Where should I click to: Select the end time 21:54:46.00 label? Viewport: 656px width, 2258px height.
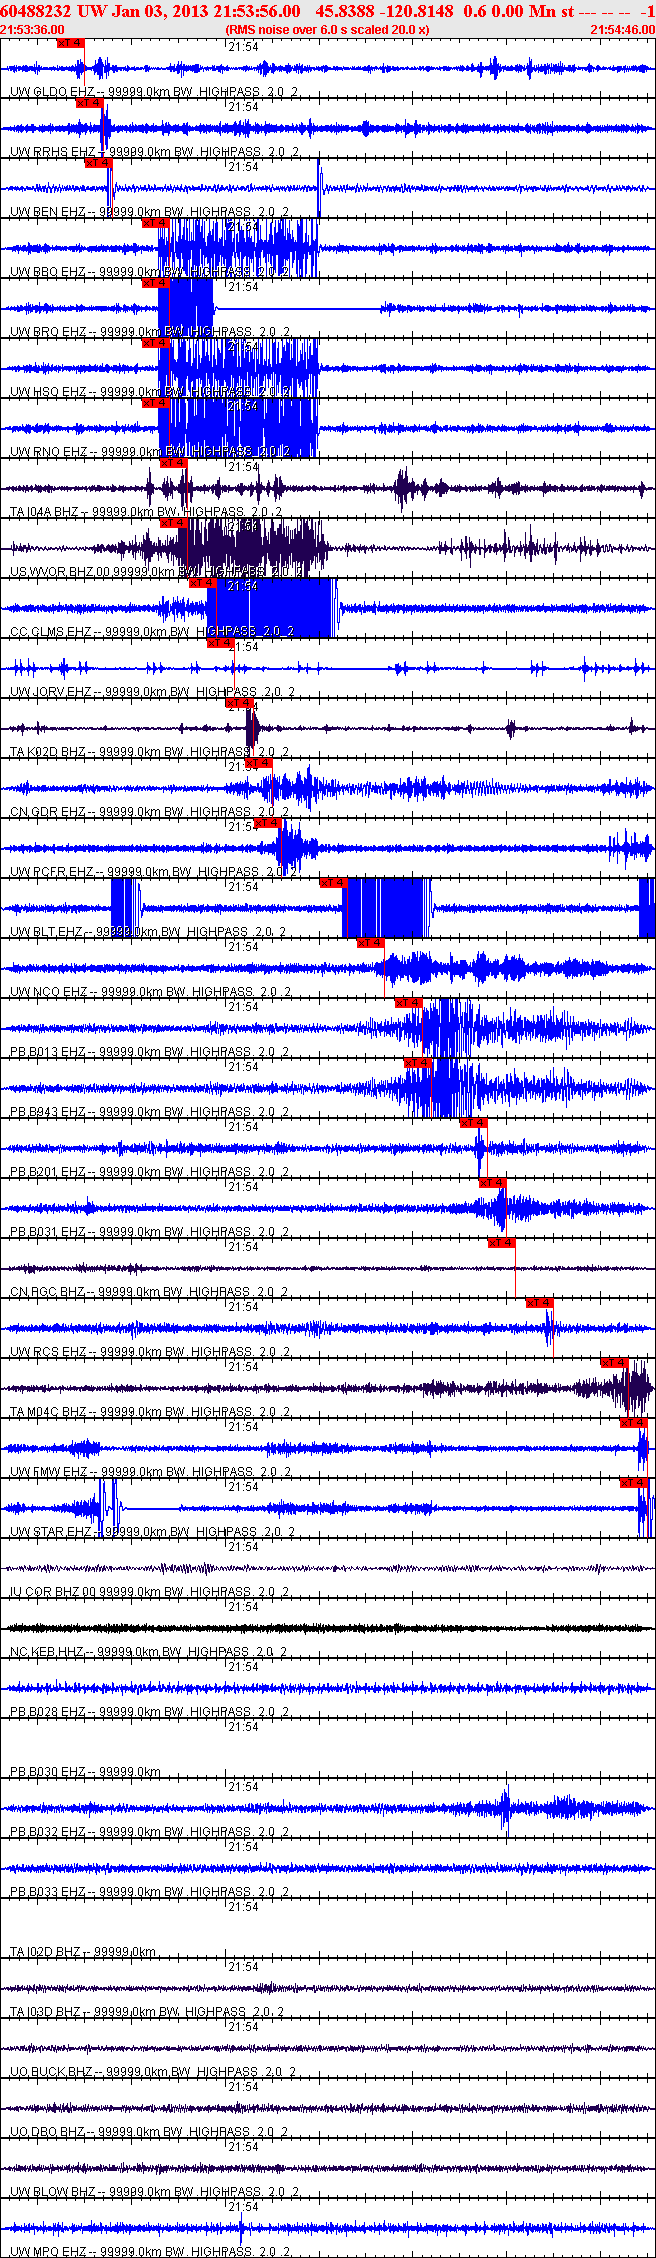point(623,30)
